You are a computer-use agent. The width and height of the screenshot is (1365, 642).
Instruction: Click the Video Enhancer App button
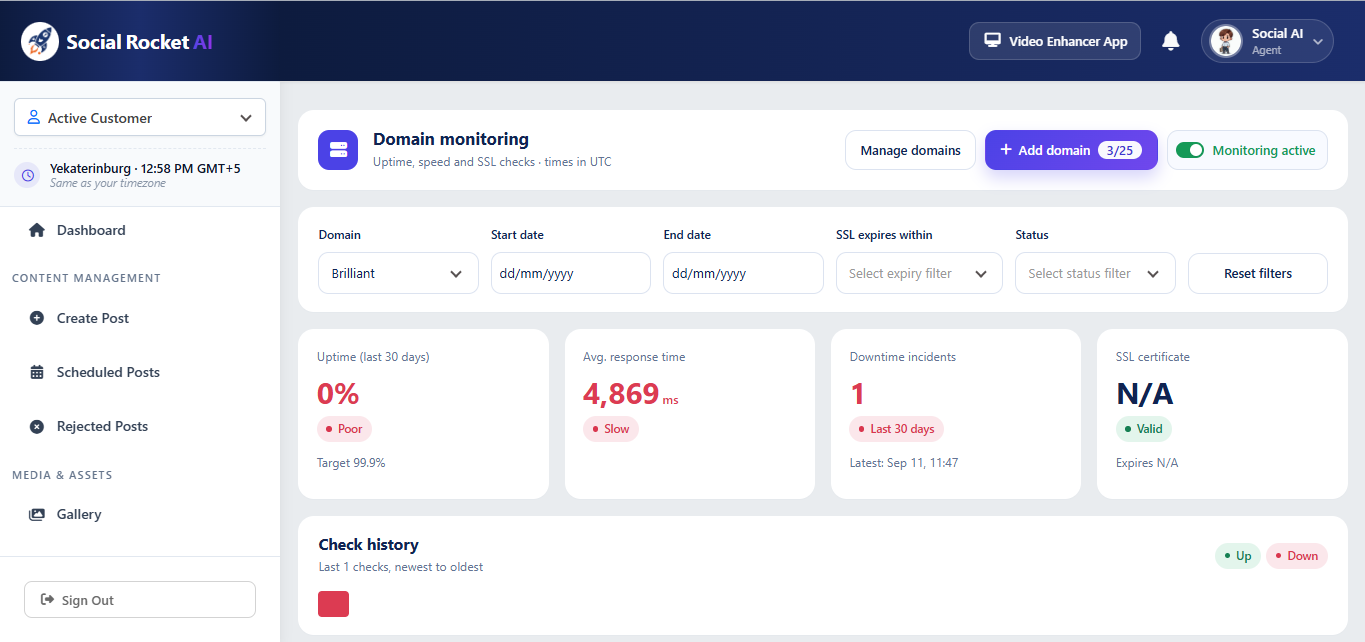[1055, 41]
